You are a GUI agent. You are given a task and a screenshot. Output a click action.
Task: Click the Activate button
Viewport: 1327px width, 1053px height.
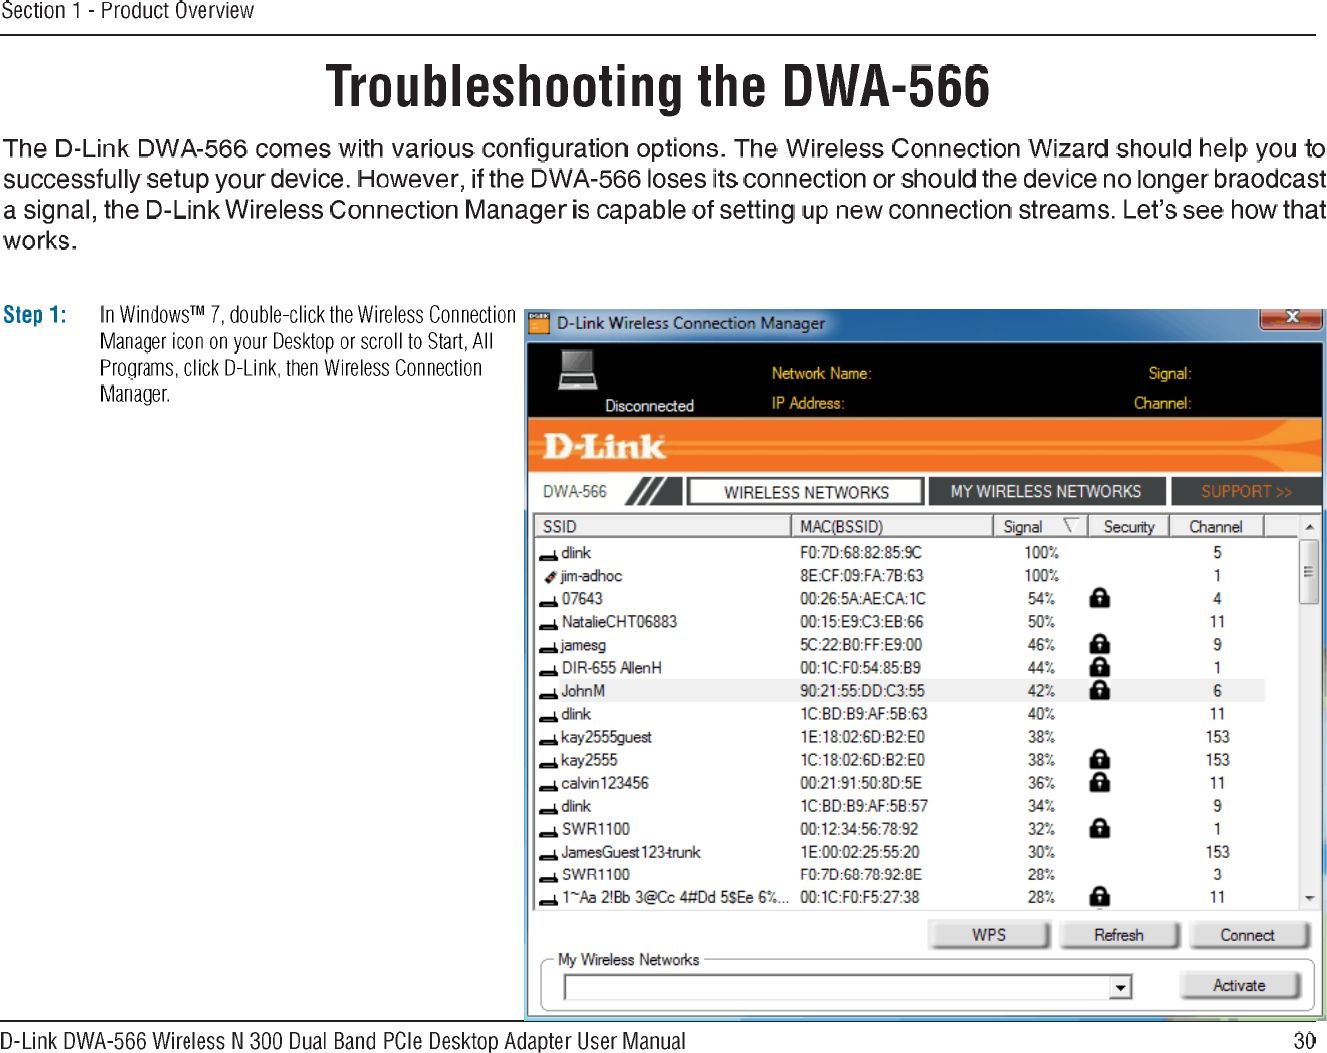1239,985
